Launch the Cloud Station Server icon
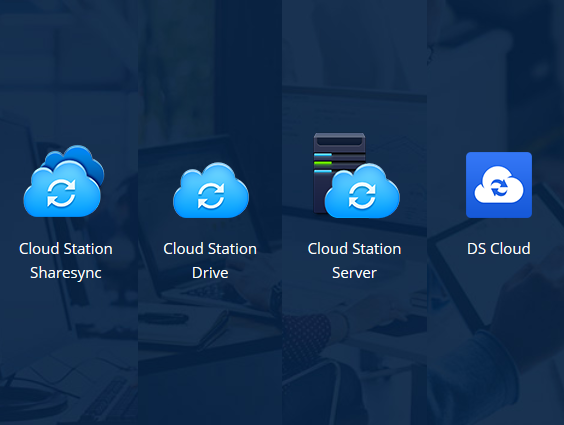564x425 pixels. click(356, 175)
